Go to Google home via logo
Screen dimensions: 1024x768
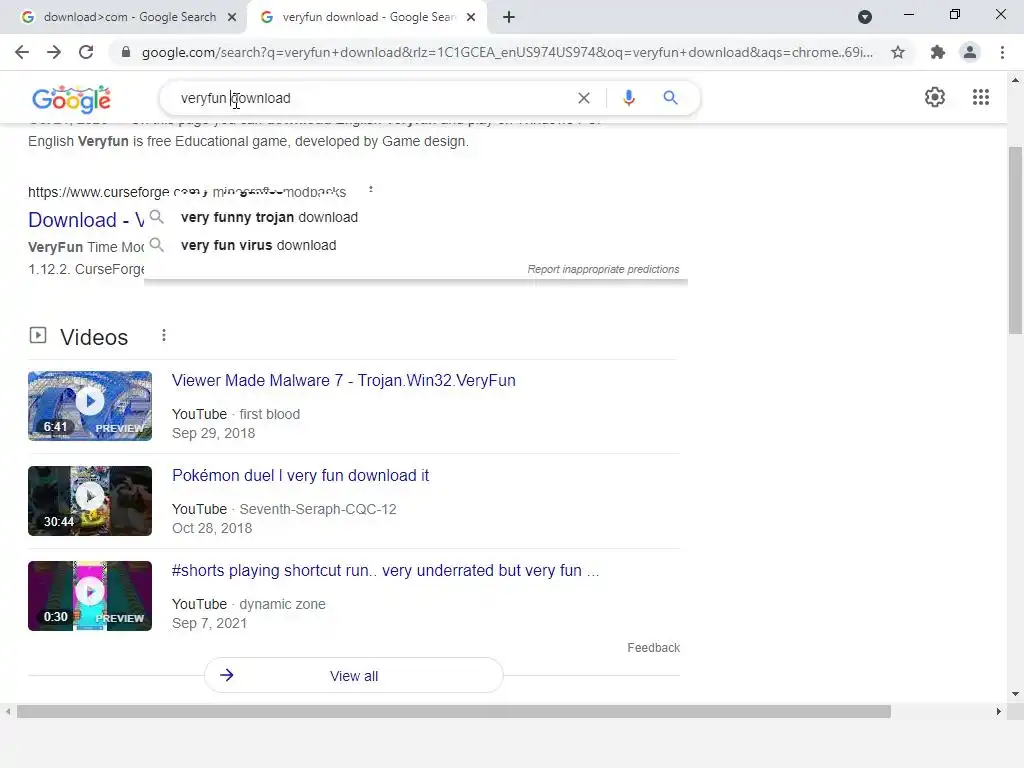(71, 99)
